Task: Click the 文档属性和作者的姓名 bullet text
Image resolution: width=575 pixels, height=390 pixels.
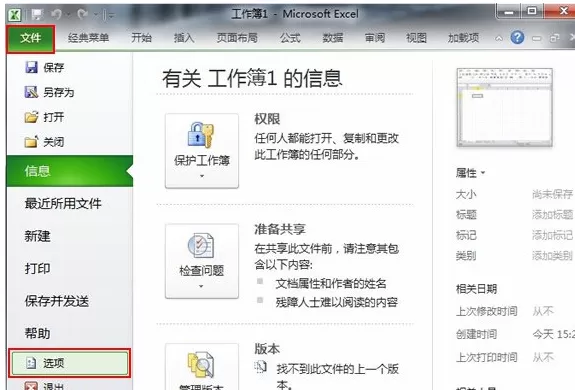Action: coord(331,283)
